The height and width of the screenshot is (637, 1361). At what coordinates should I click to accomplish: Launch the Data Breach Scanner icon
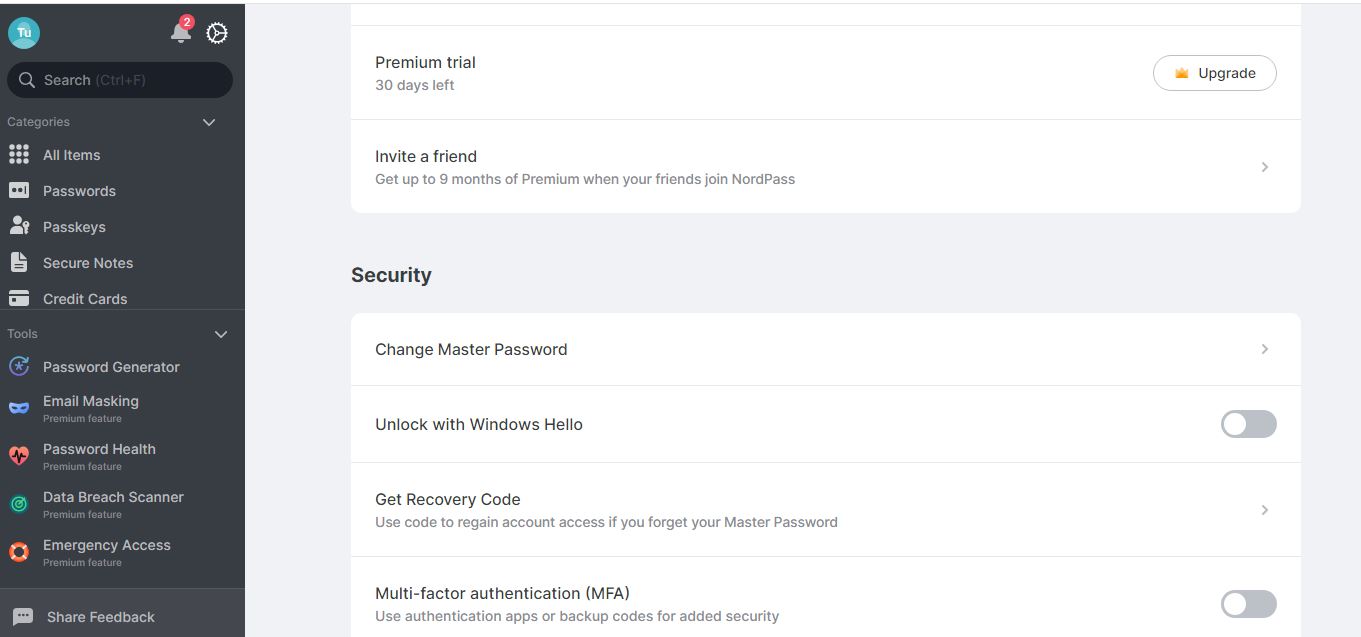19,504
